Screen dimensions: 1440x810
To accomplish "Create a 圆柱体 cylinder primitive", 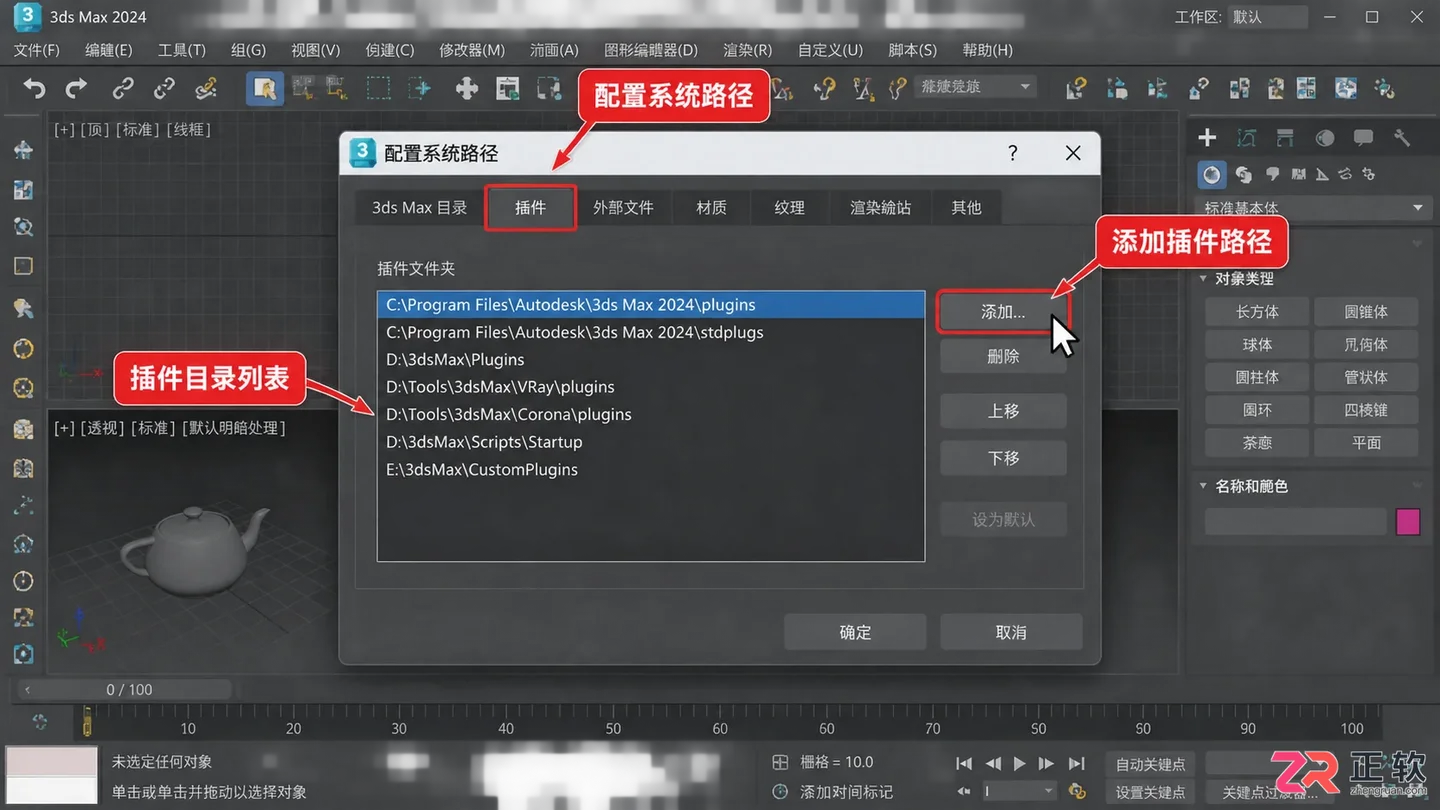I will coord(1257,378).
